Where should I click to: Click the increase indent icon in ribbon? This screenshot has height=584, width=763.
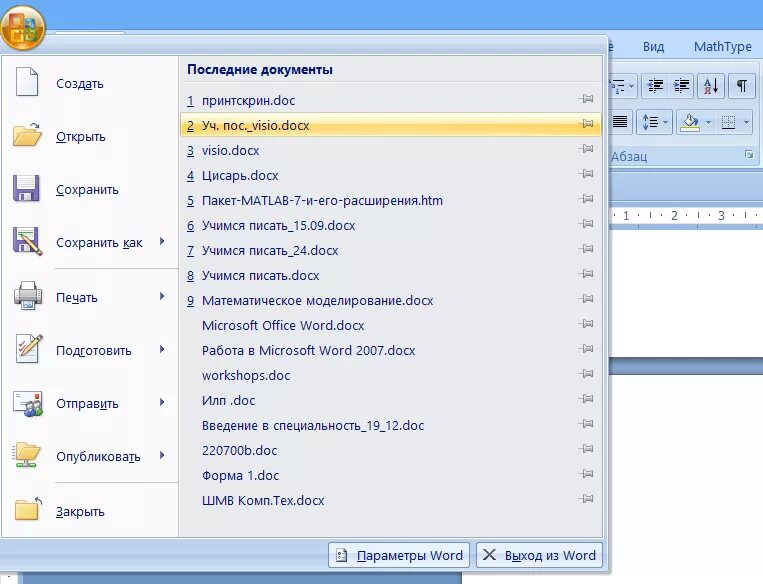[x=681, y=86]
